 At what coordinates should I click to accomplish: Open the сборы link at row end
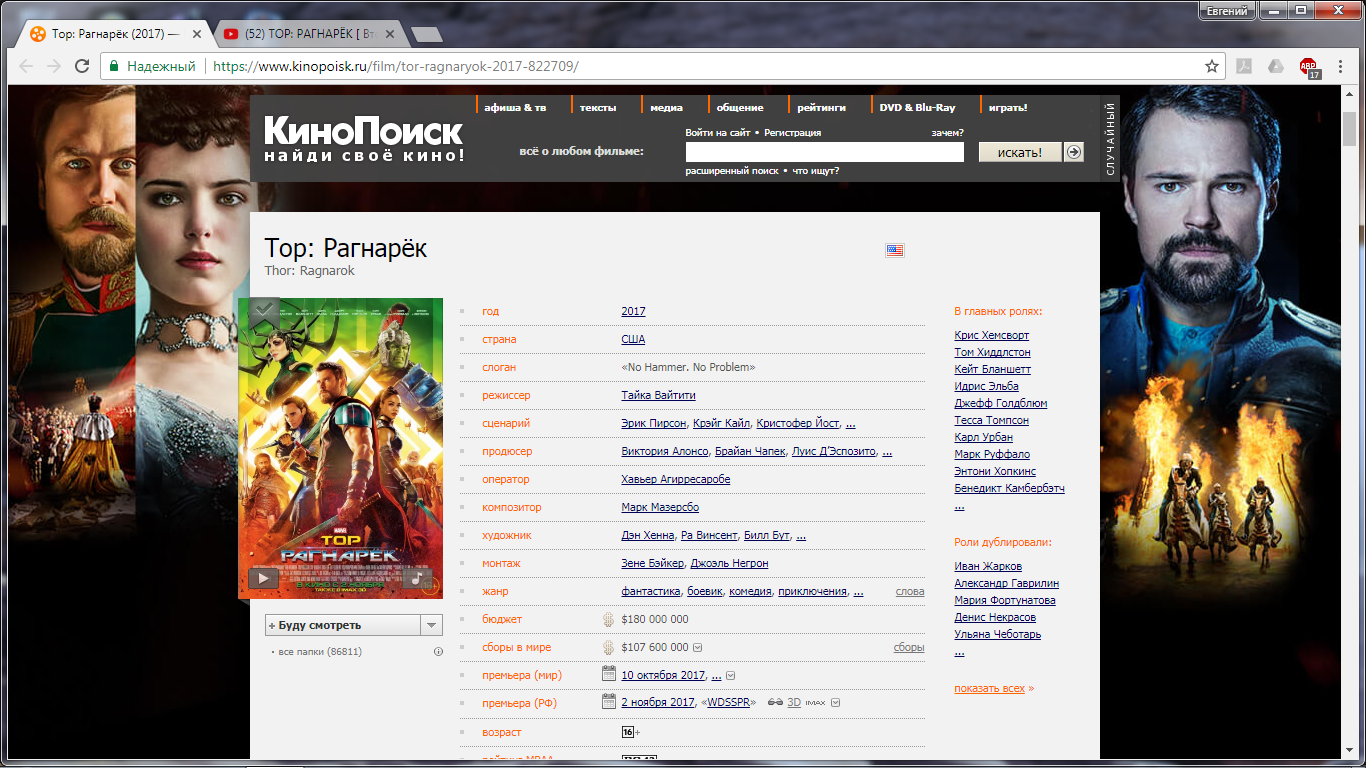[909, 648]
